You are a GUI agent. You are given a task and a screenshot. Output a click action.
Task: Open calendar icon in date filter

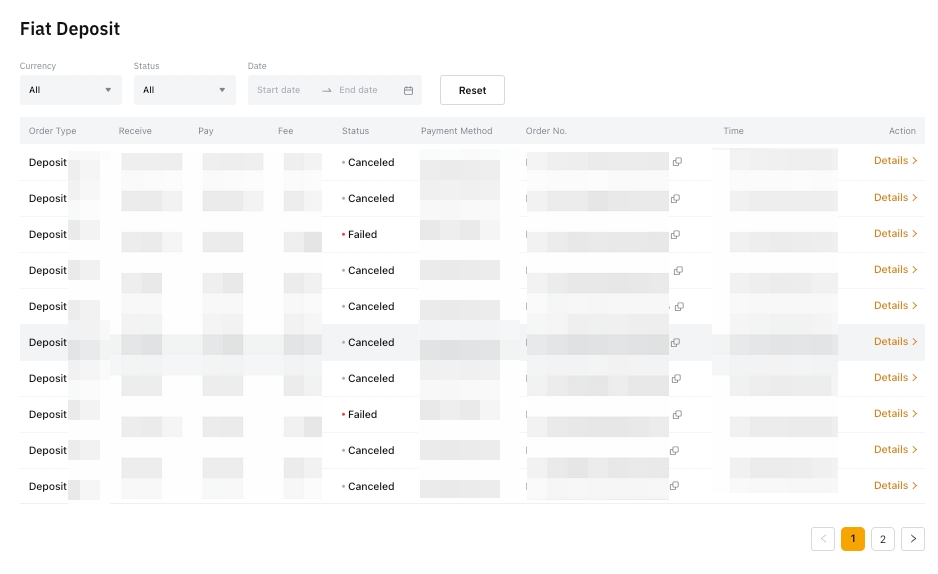[x=408, y=91]
